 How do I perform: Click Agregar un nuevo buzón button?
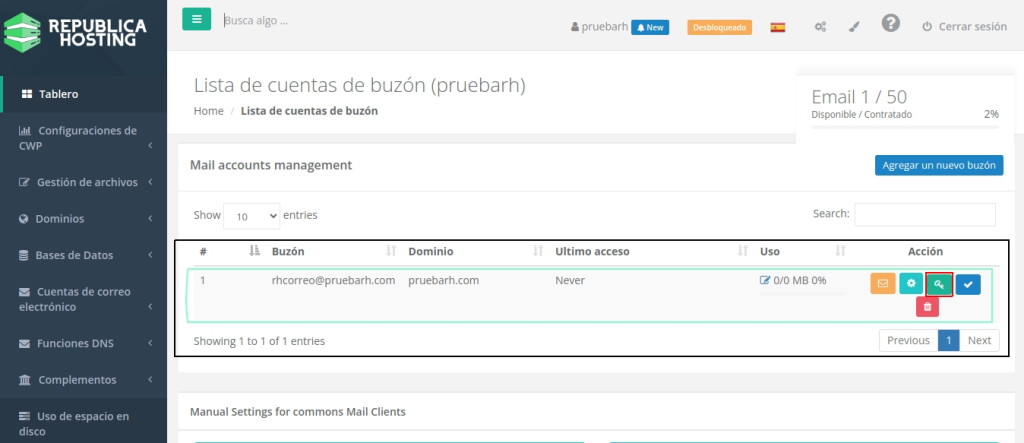[938, 165]
